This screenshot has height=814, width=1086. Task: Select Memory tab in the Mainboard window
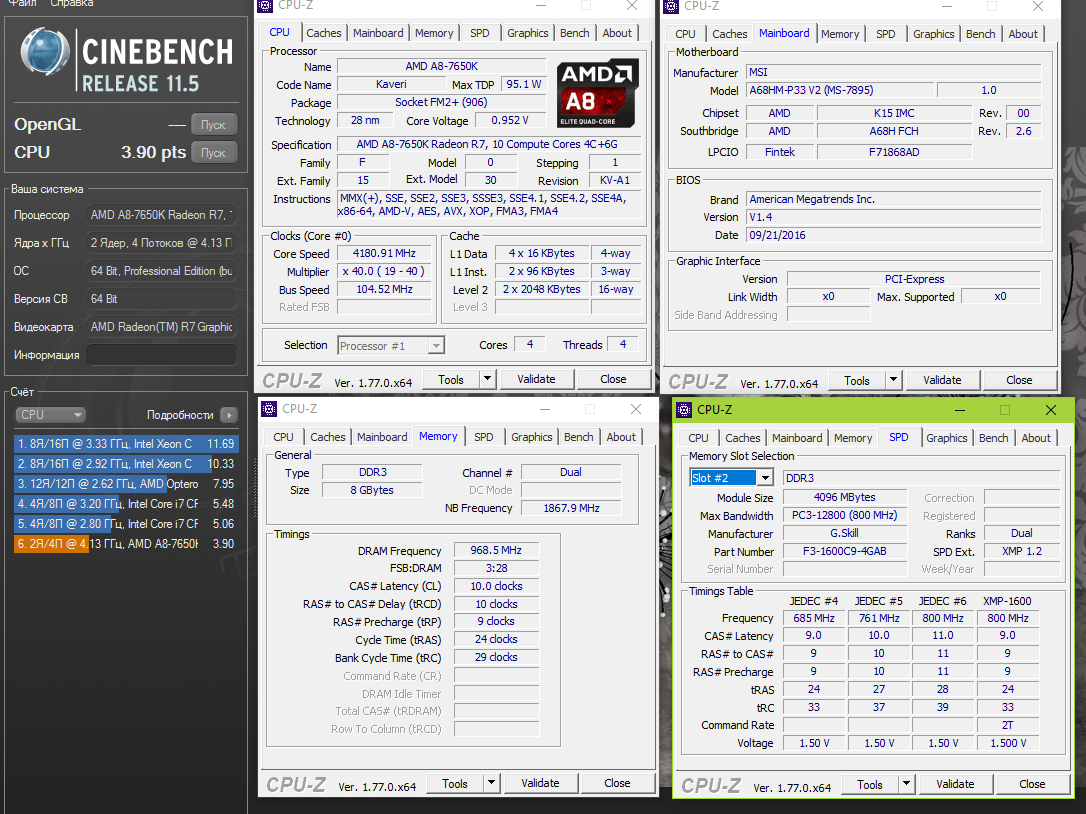tap(840, 34)
